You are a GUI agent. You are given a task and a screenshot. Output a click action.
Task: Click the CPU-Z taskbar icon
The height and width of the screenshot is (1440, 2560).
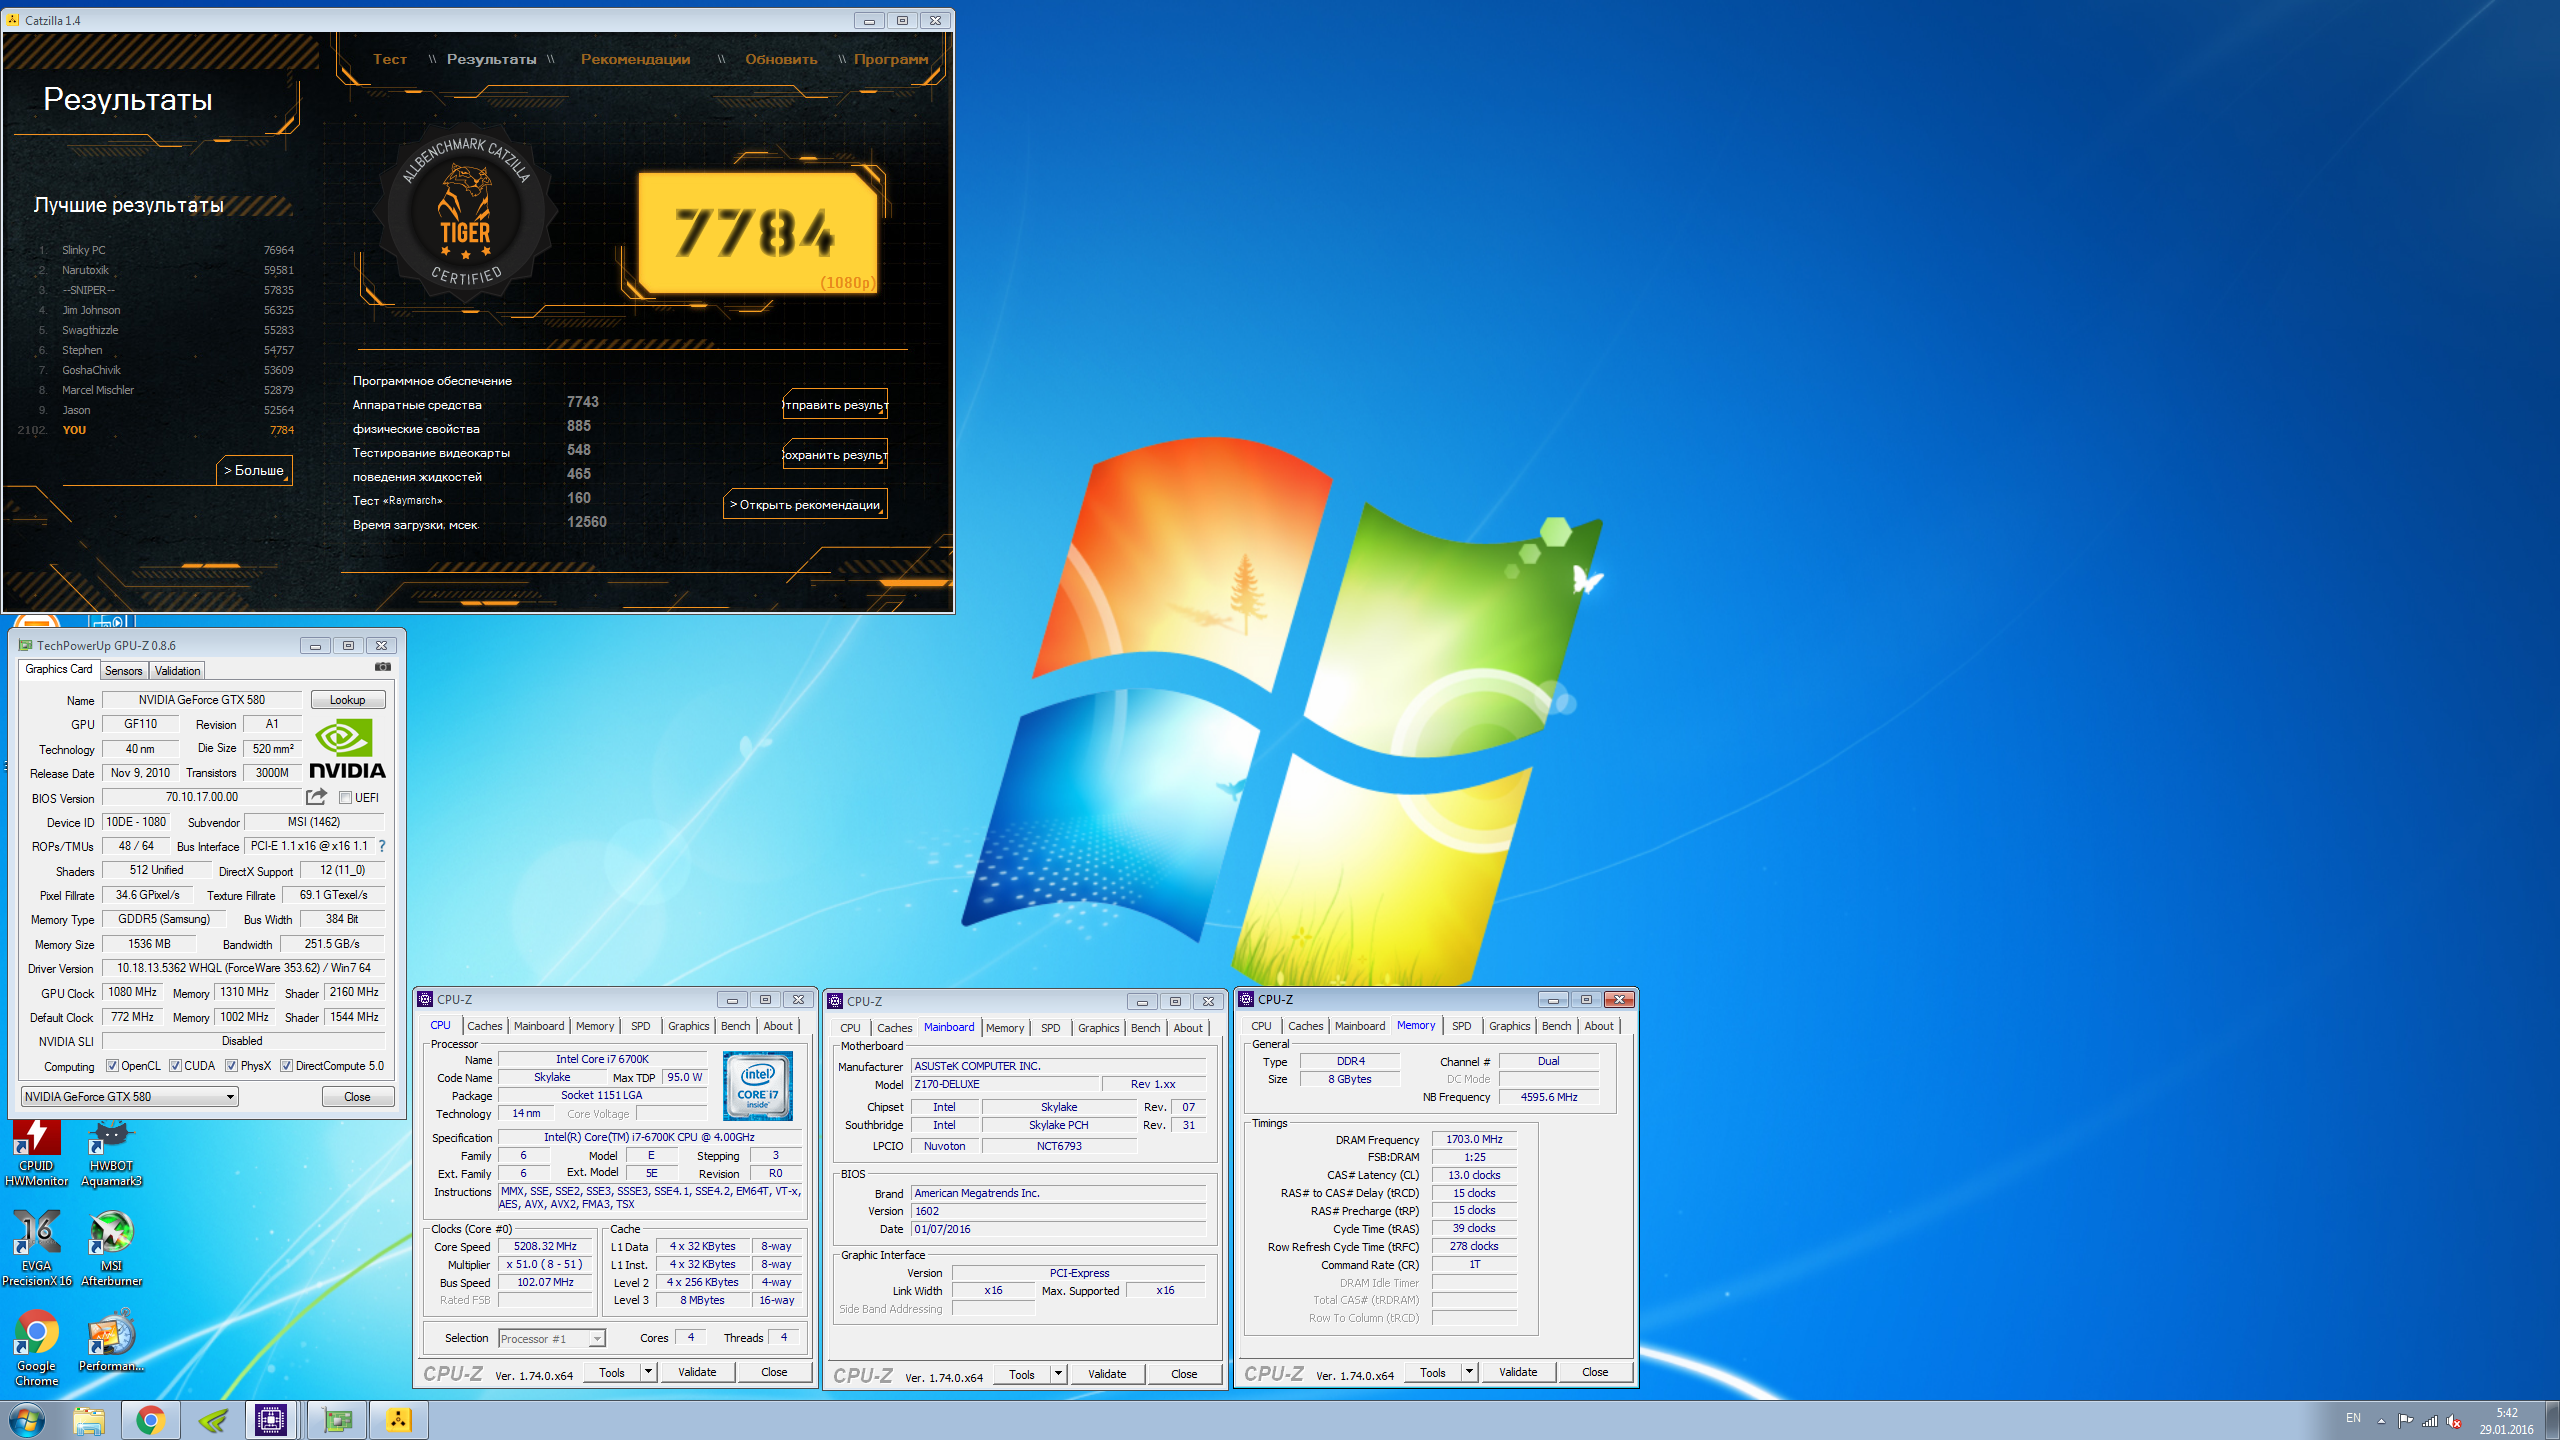271,1420
